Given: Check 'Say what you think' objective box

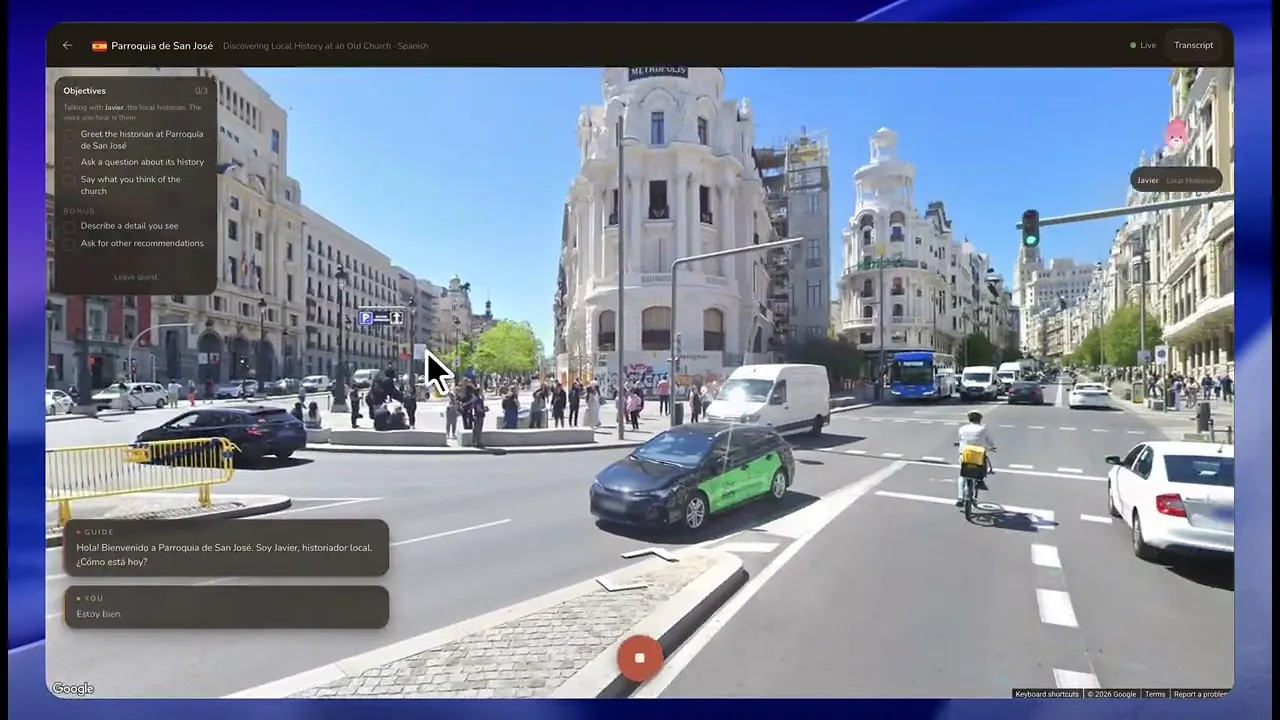Looking at the screenshot, I should pyautogui.click(x=70, y=180).
